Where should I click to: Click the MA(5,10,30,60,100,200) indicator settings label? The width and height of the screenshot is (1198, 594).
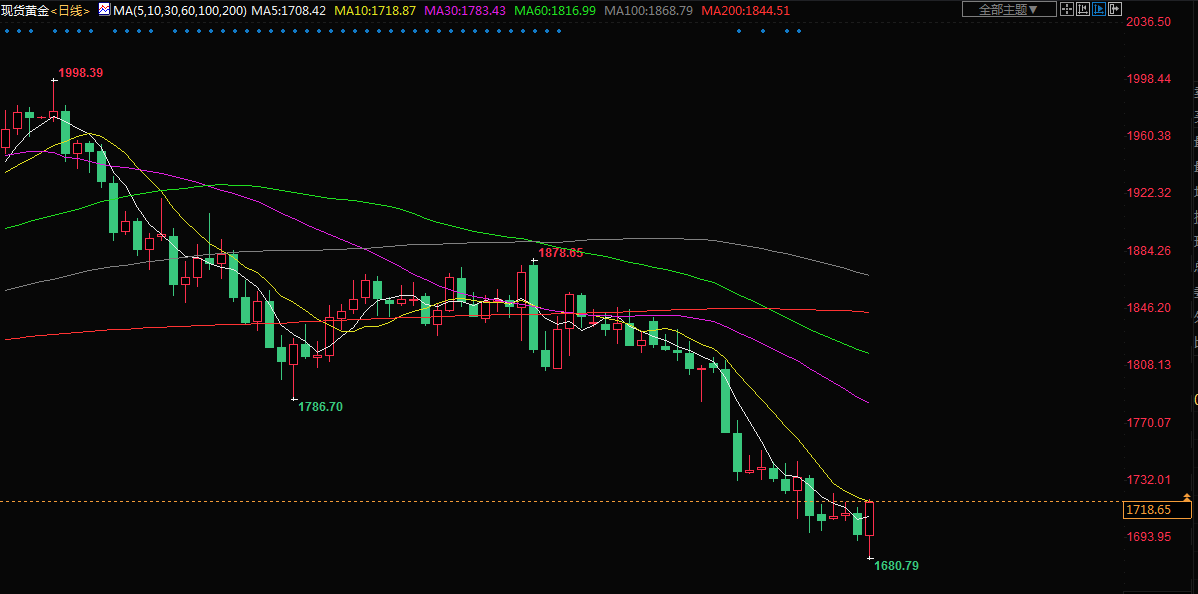click(x=180, y=10)
